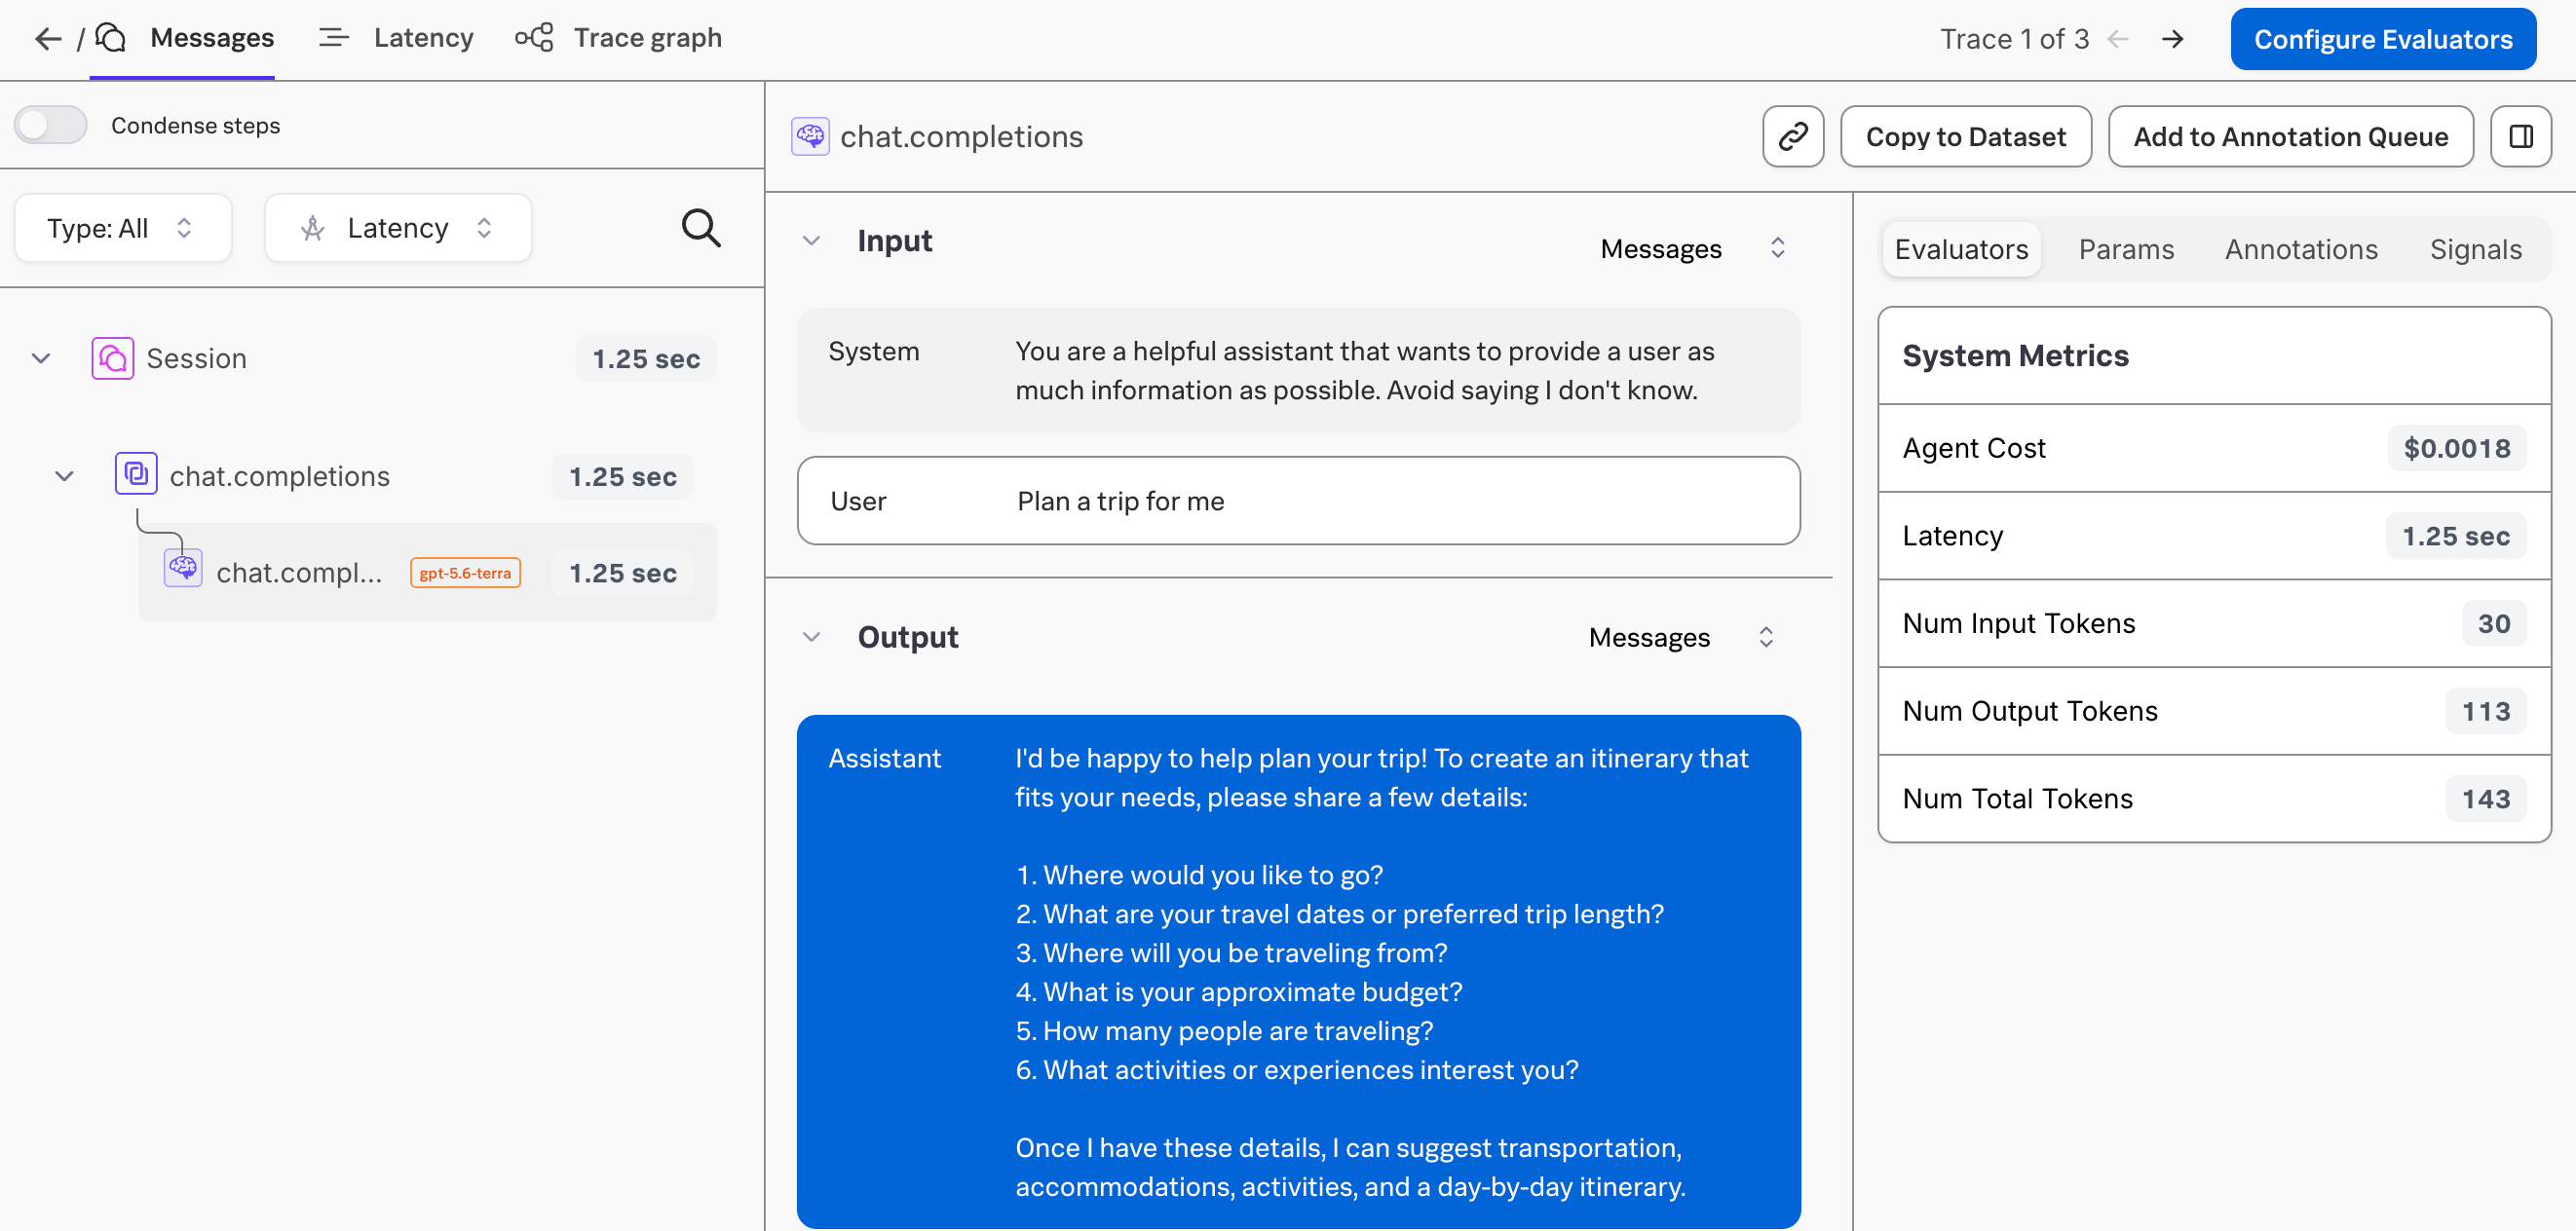Click Num Output Tokens value 113
The image size is (2576, 1231).
(x=2485, y=711)
